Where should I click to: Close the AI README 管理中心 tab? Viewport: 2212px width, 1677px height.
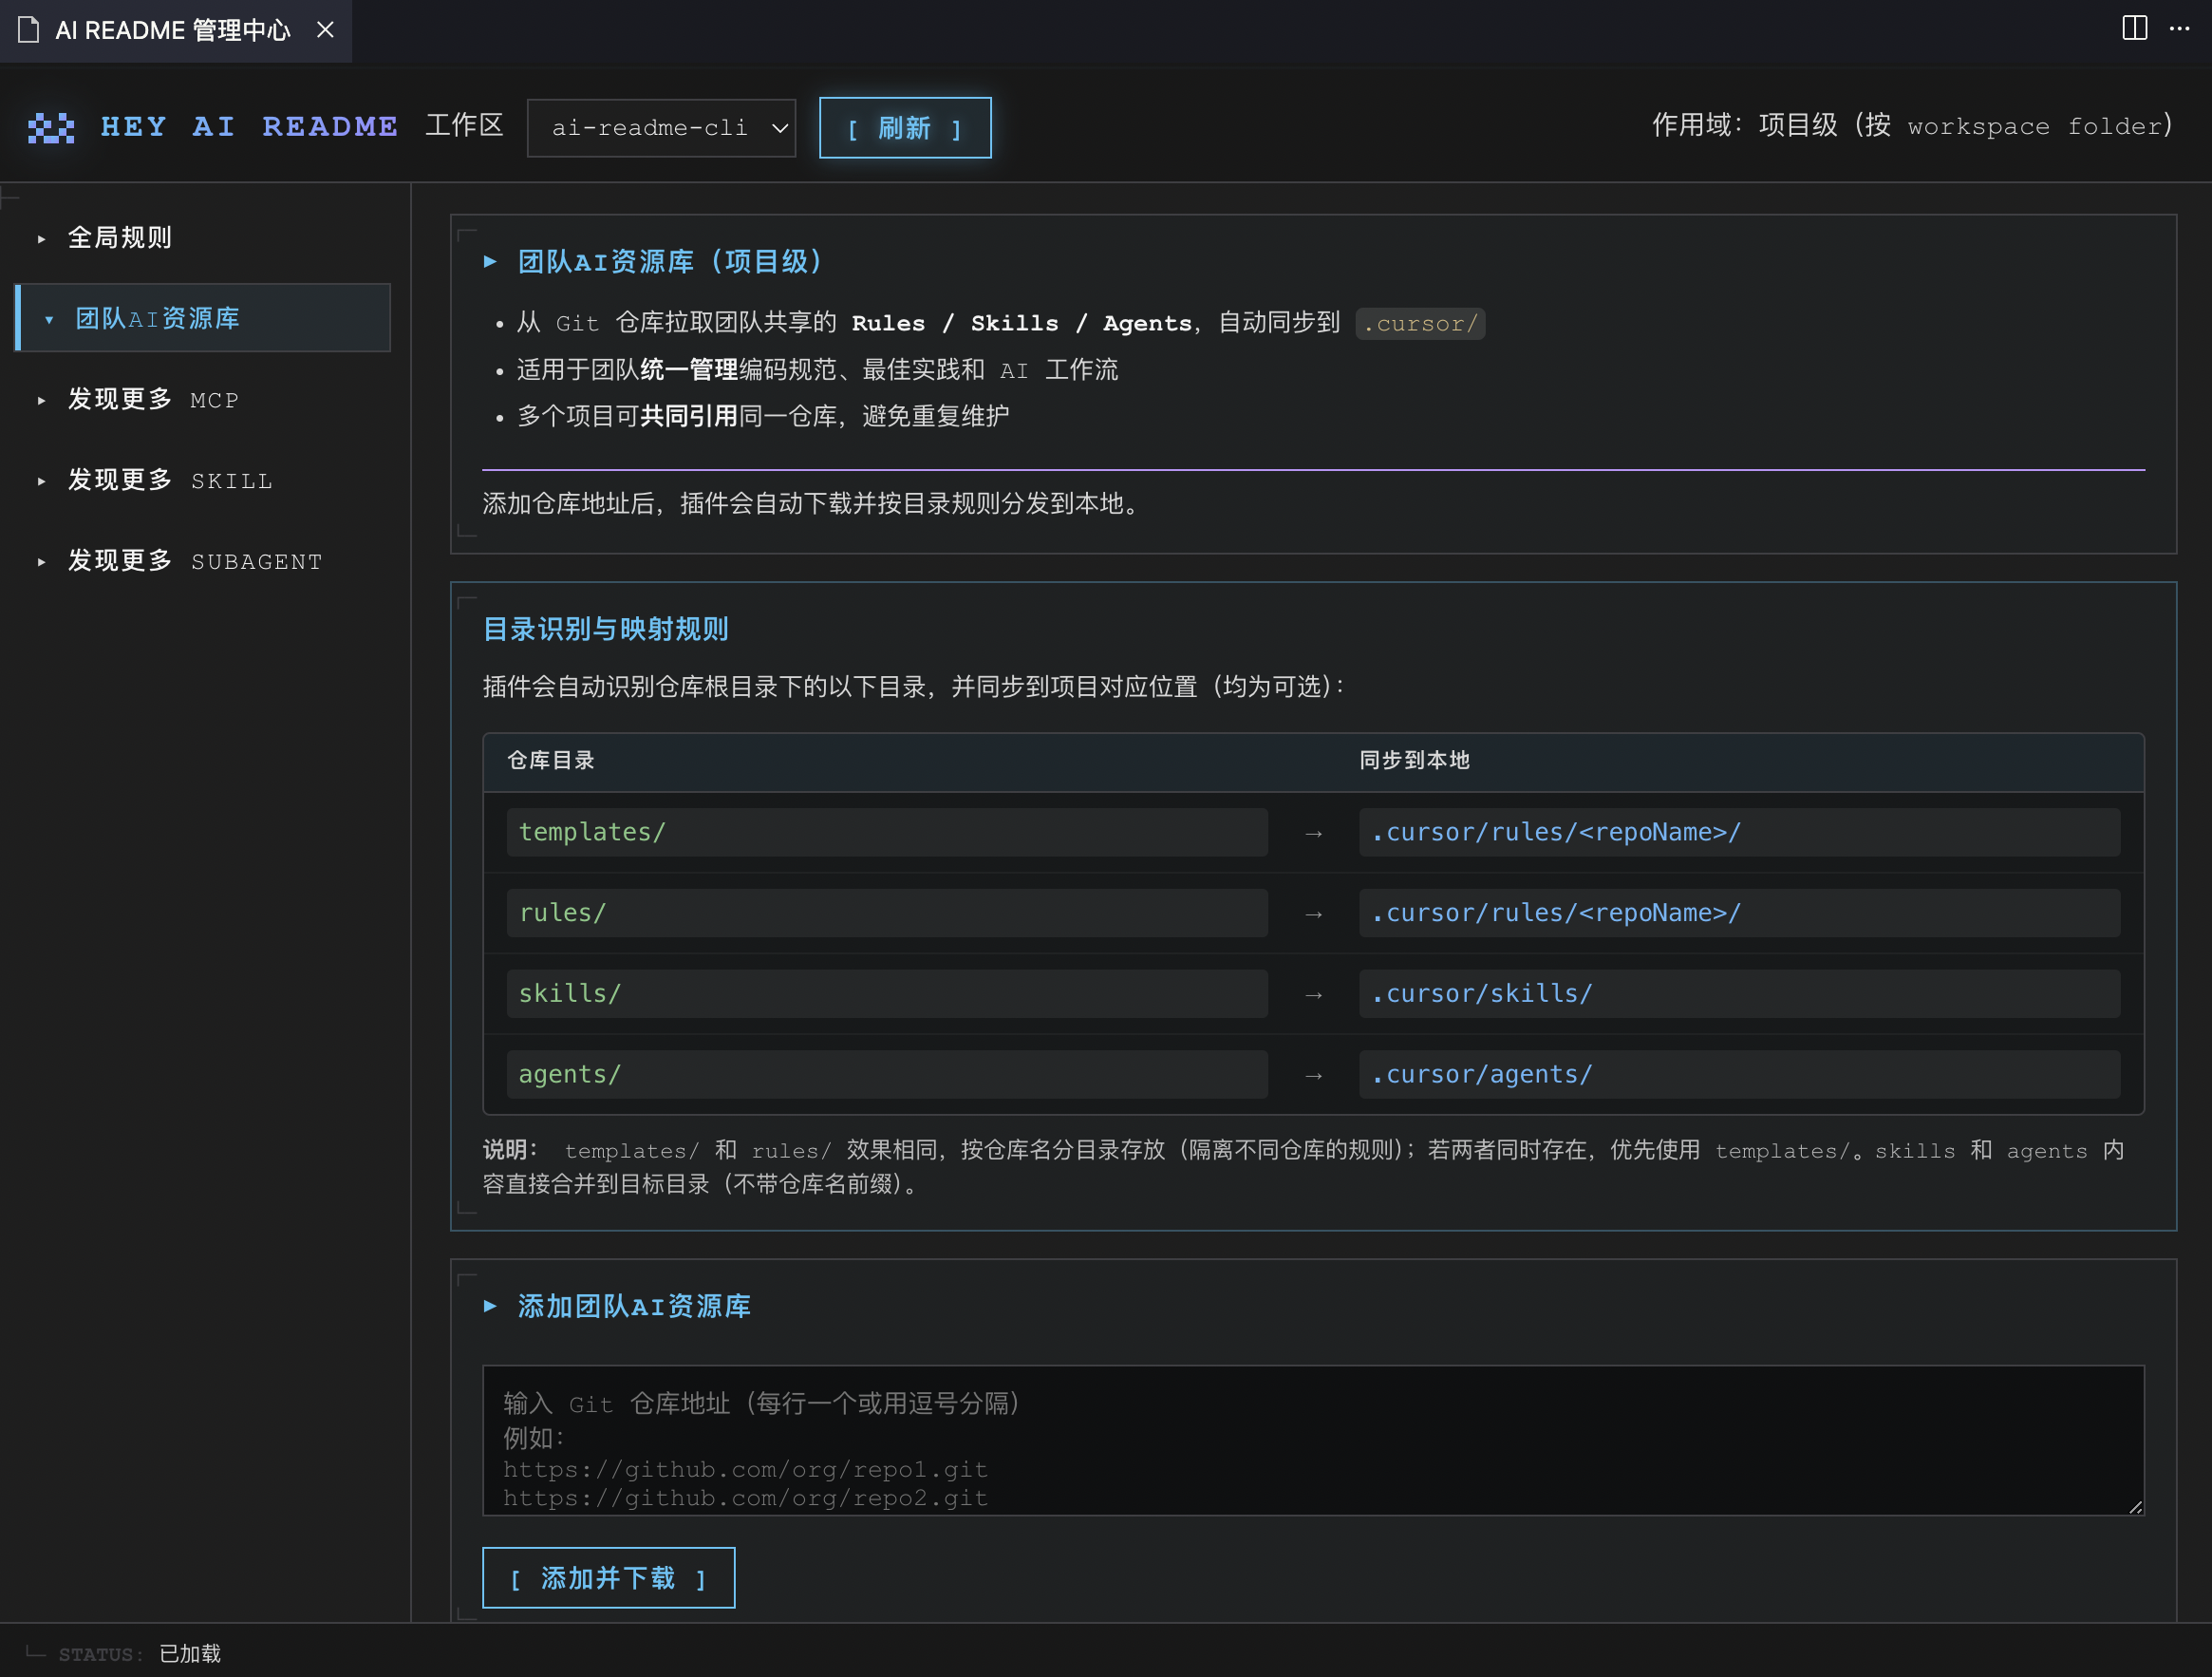pos(325,30)
